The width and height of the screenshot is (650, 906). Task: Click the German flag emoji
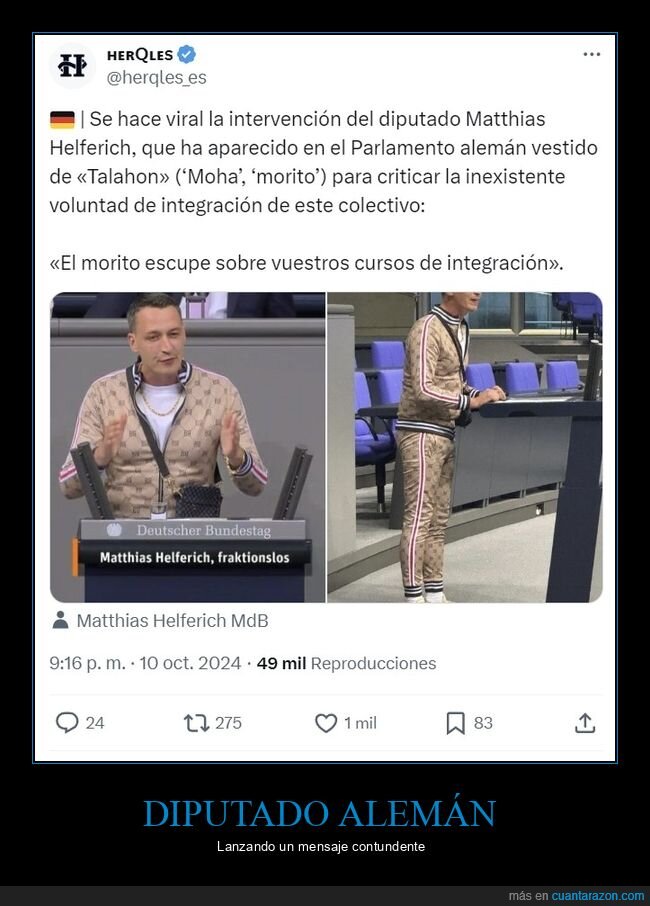point(62,120)
